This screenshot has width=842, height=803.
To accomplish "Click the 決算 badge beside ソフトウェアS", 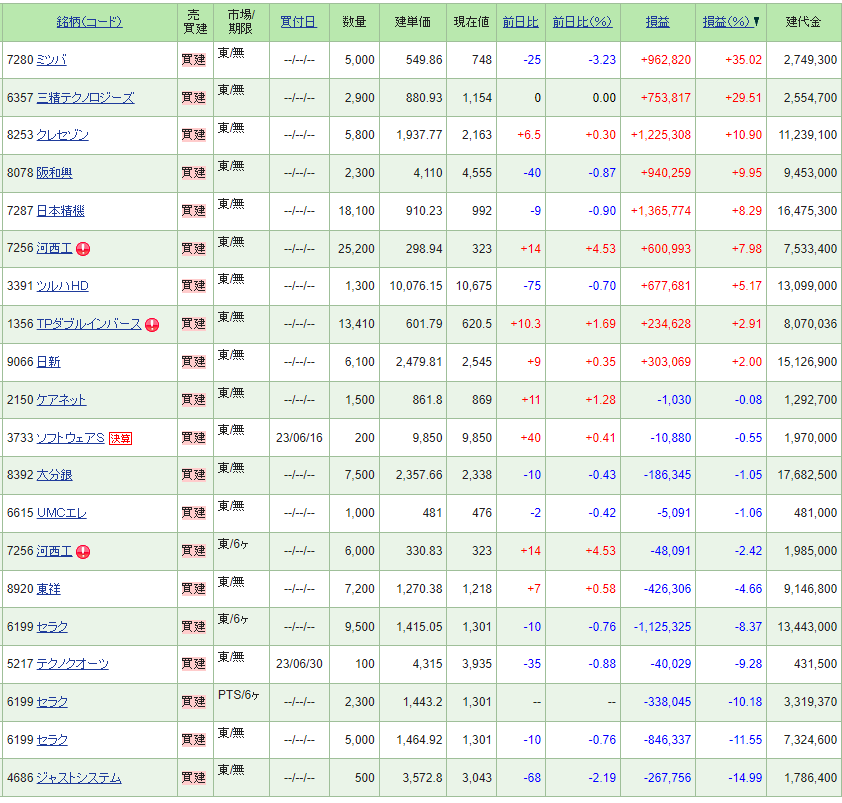I will [x=120, y=438].
